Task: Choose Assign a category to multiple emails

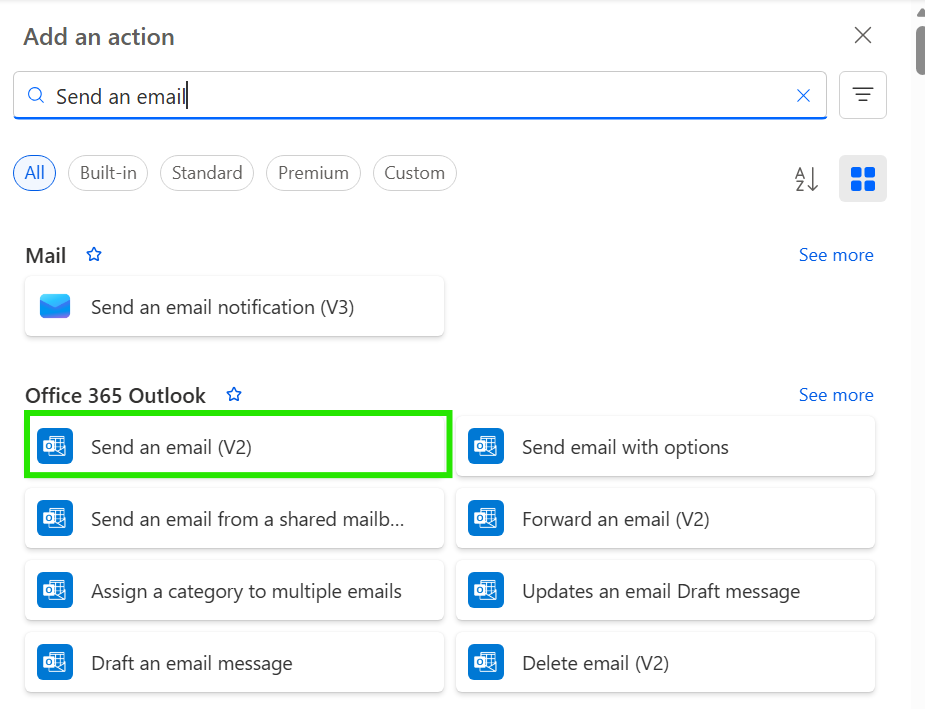Action: coord(234,590)
